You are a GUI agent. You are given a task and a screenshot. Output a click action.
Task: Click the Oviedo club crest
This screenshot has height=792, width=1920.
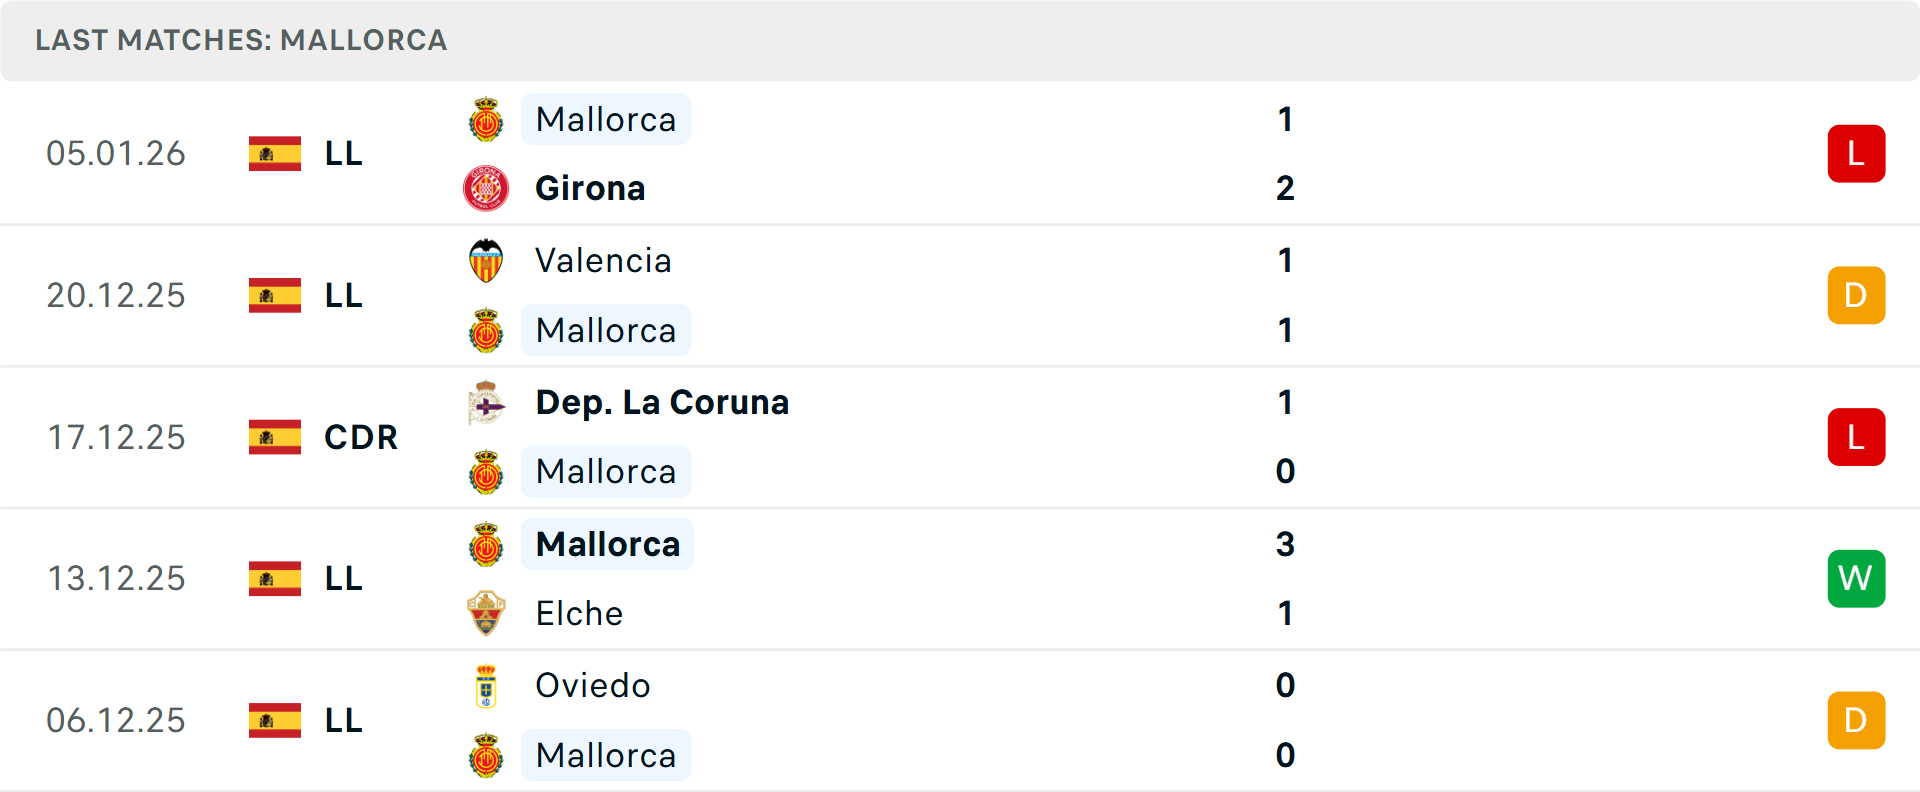click(x=486, y=686)
